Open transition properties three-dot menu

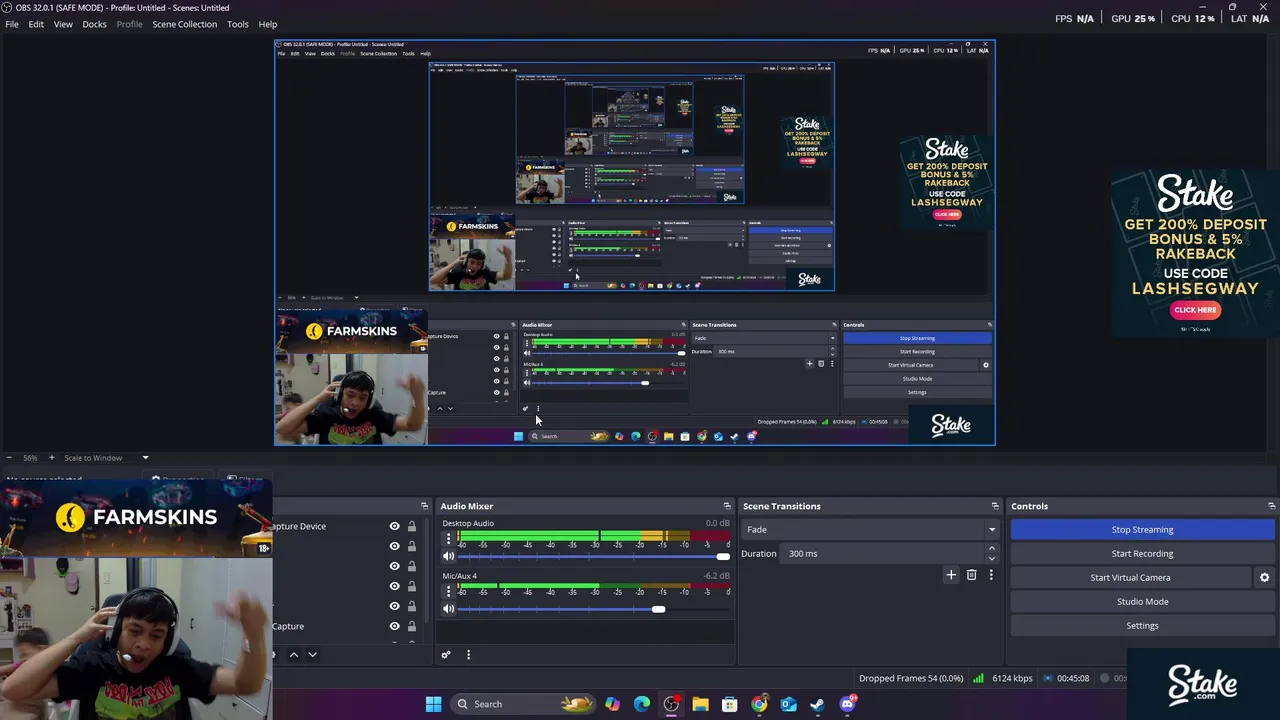click(991, 575)
